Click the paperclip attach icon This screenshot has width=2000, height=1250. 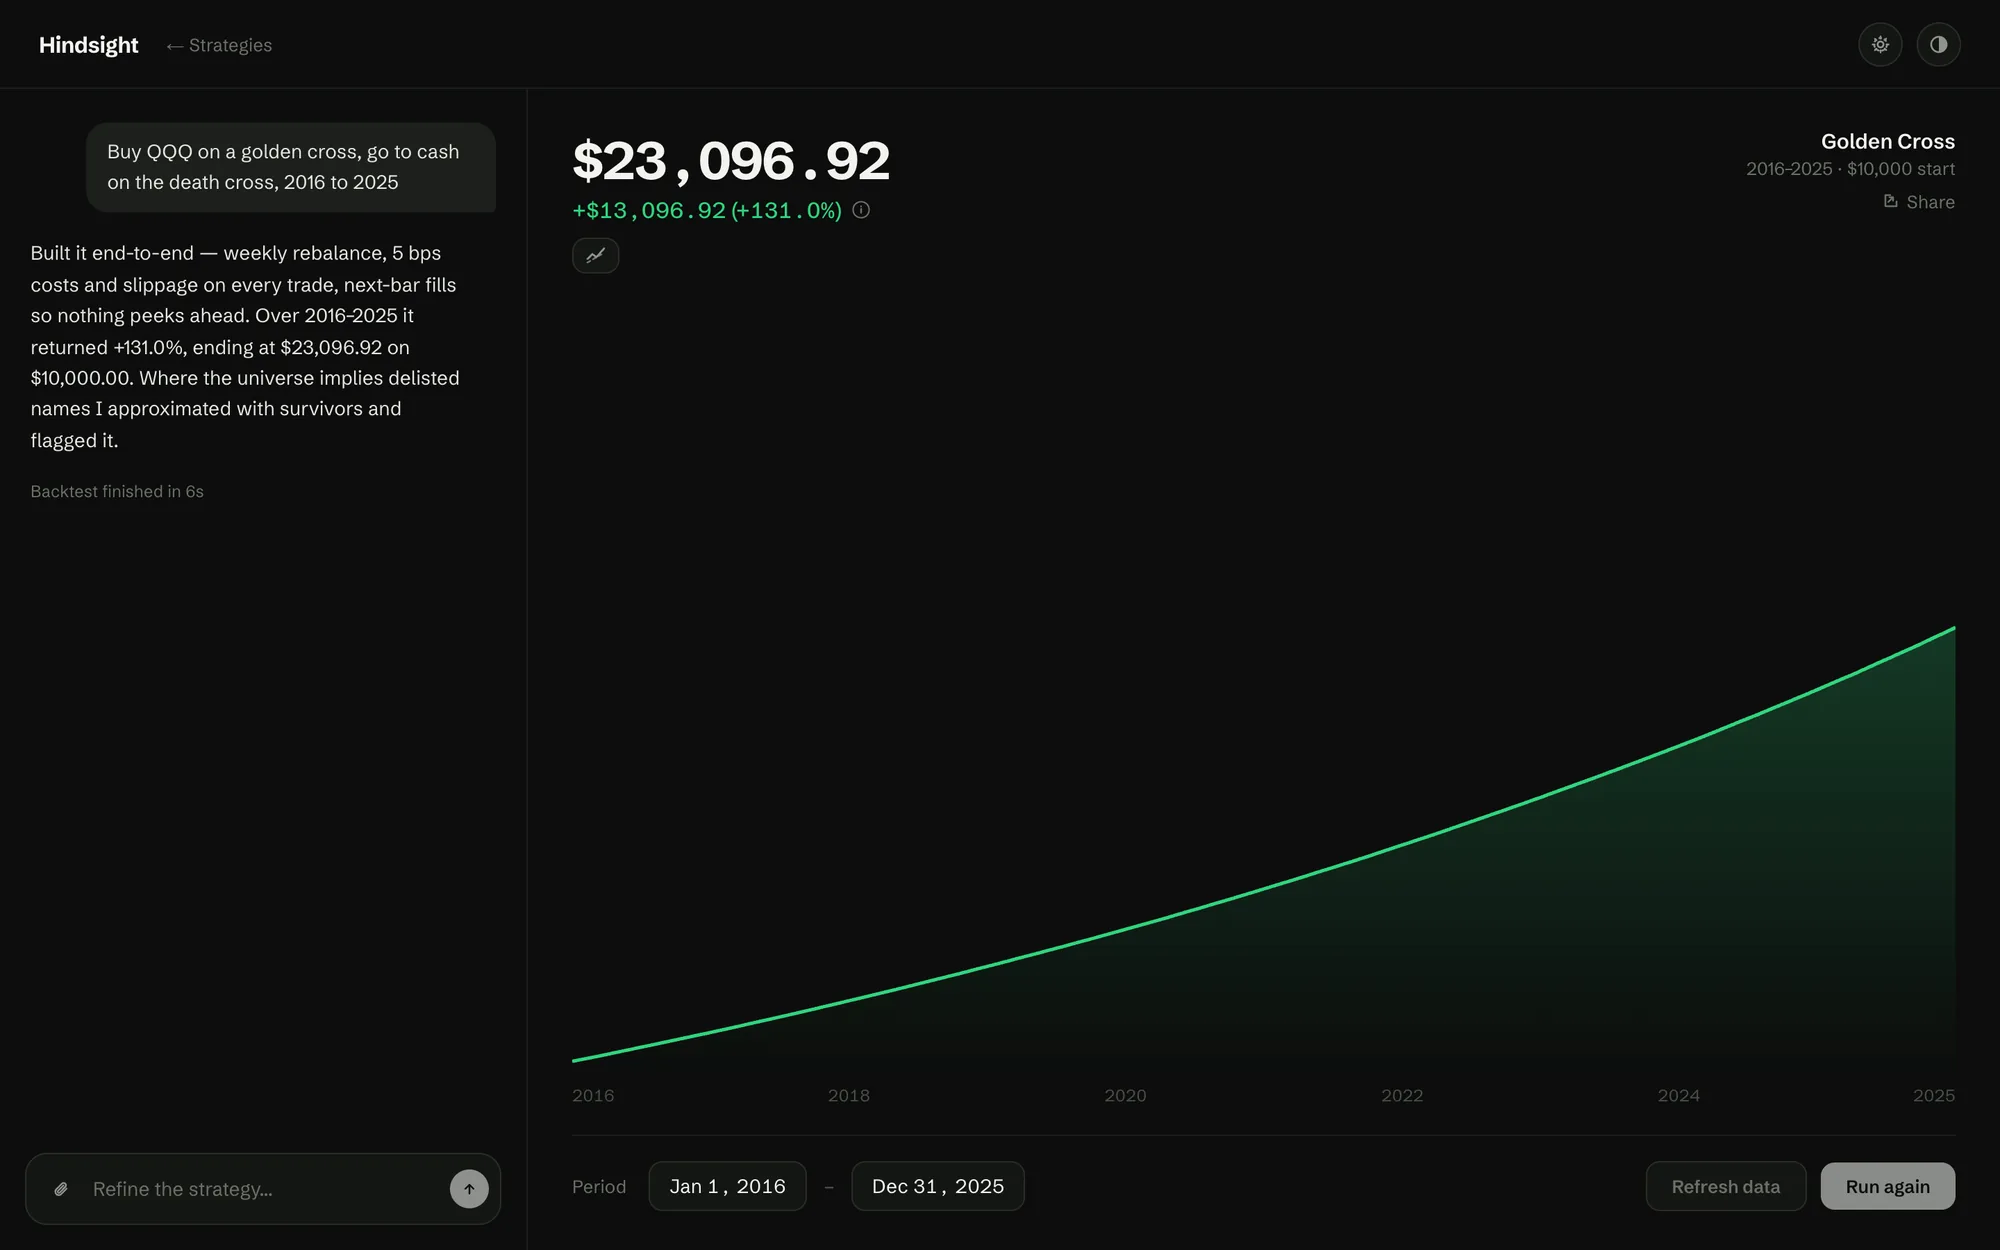61,1189
